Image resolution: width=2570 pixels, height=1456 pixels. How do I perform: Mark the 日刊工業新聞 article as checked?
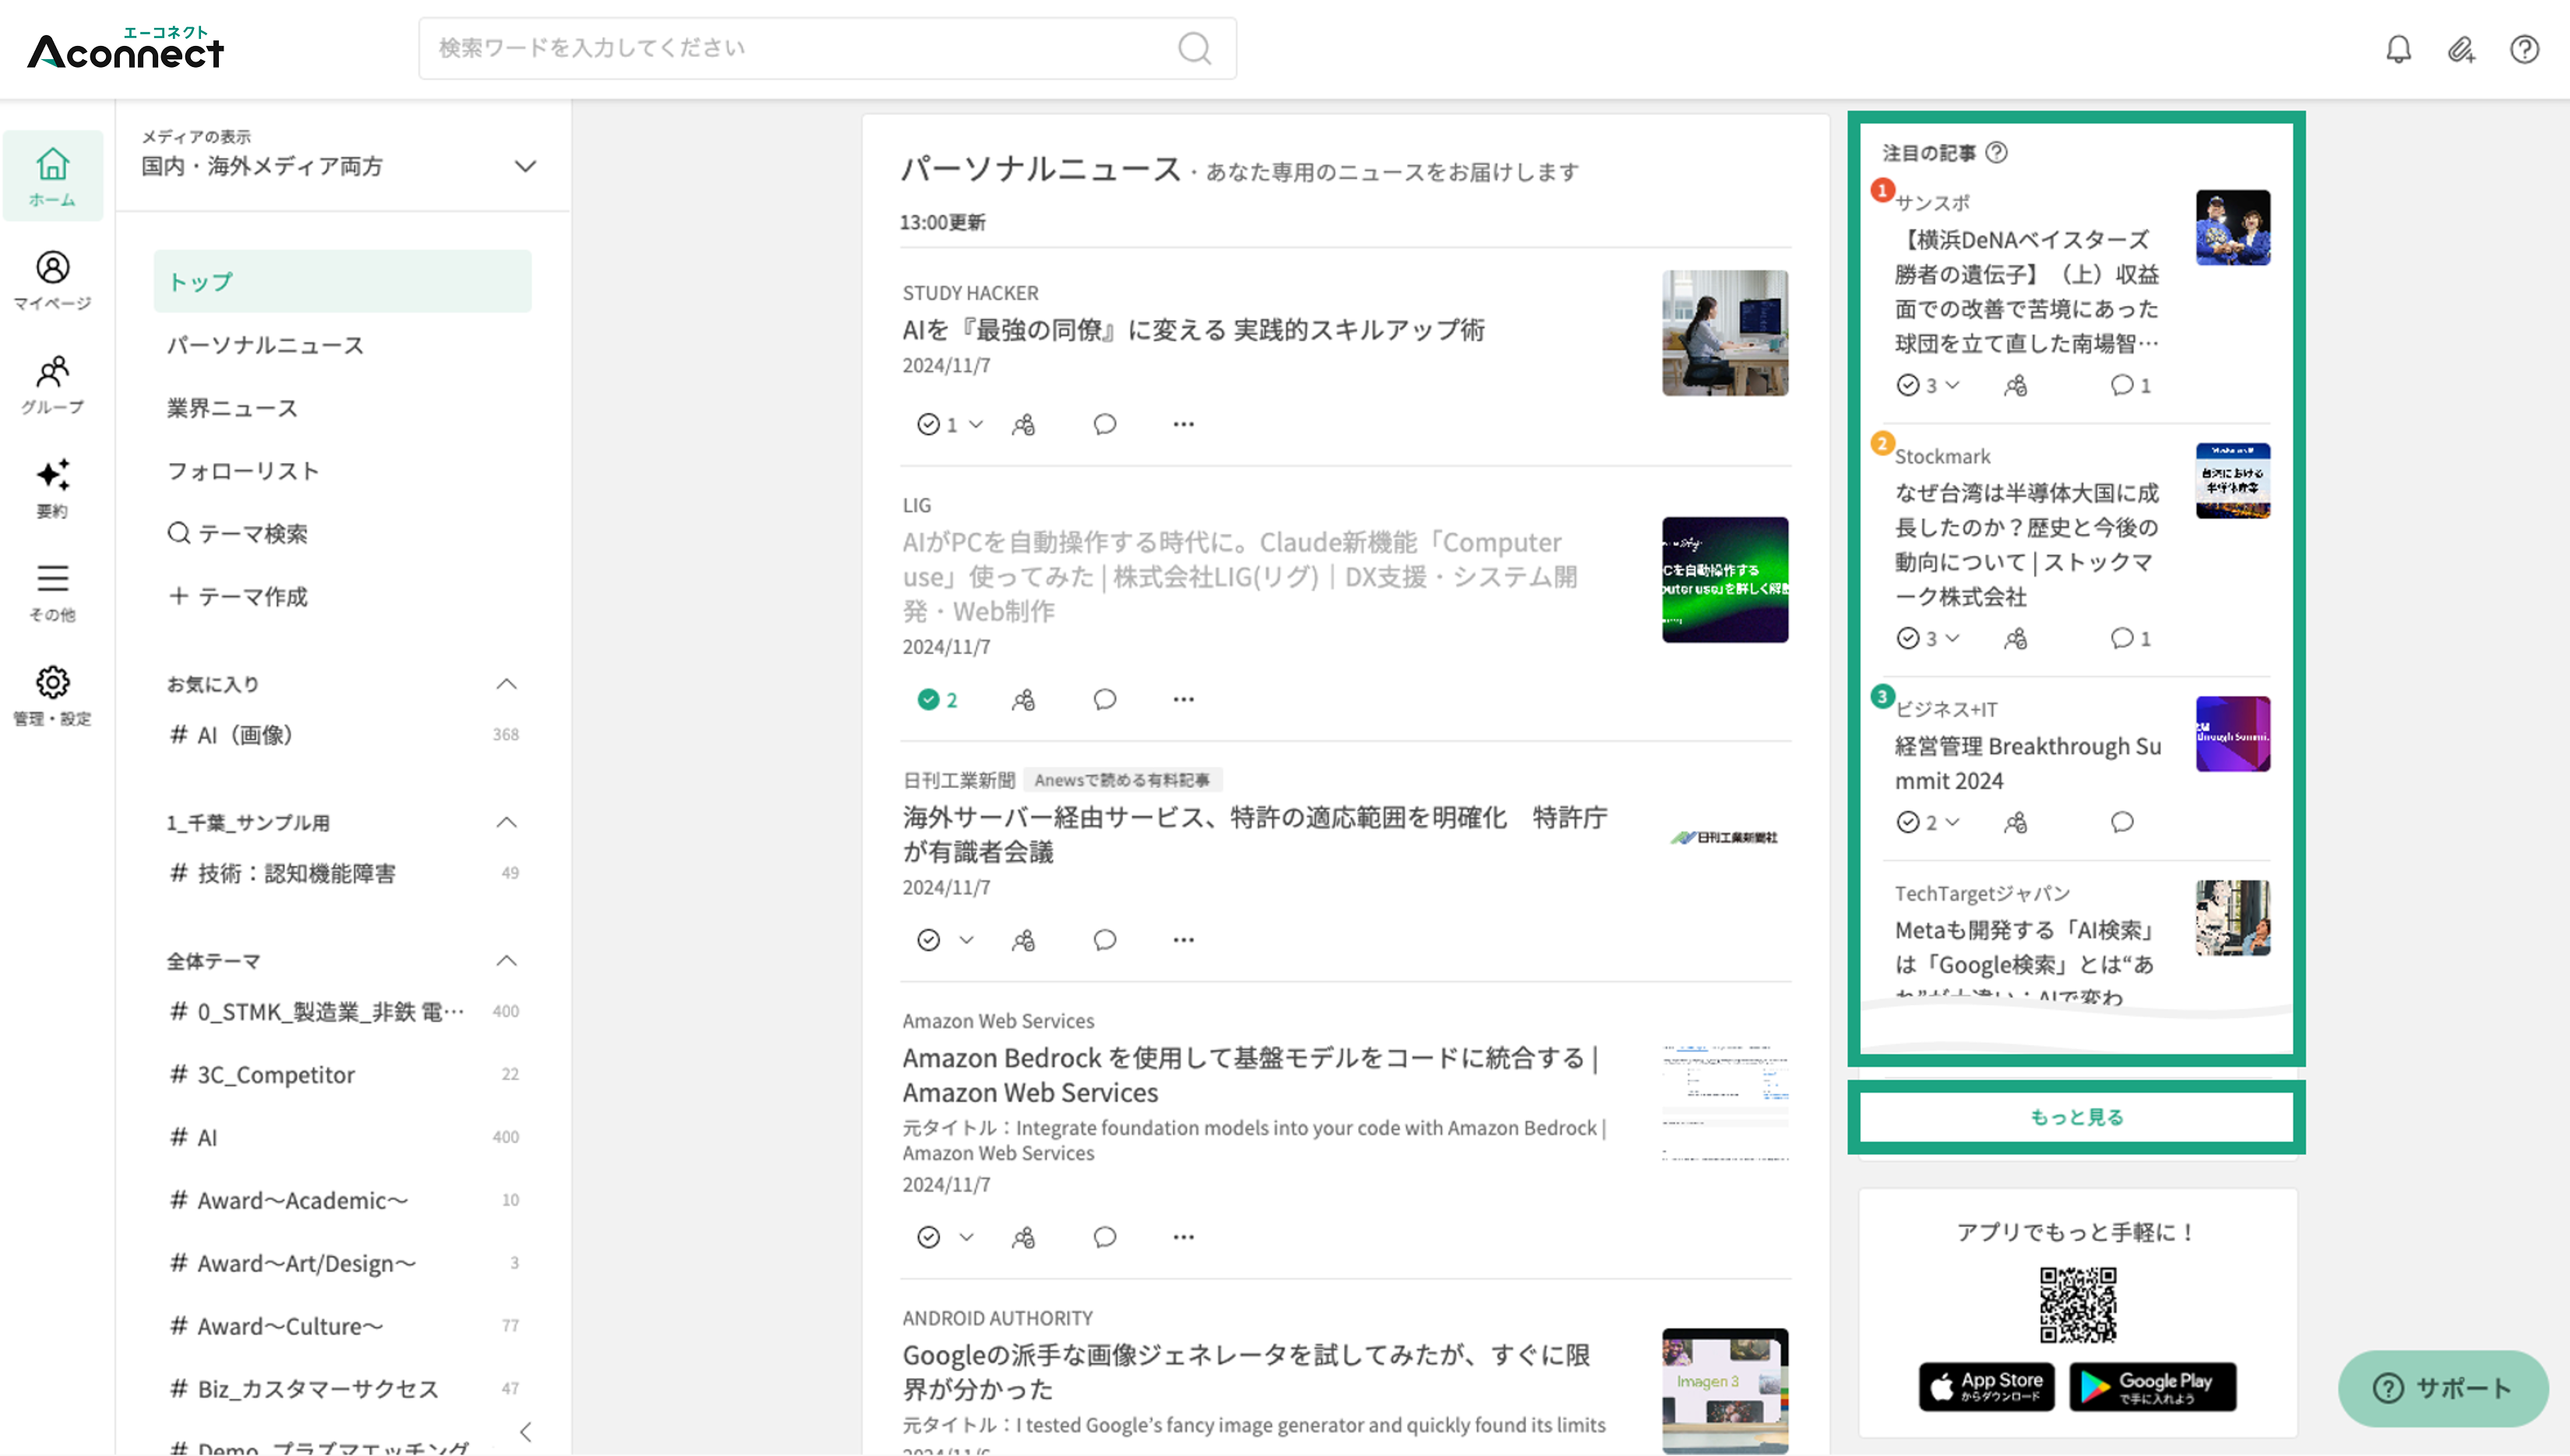[x=928, y=940]
